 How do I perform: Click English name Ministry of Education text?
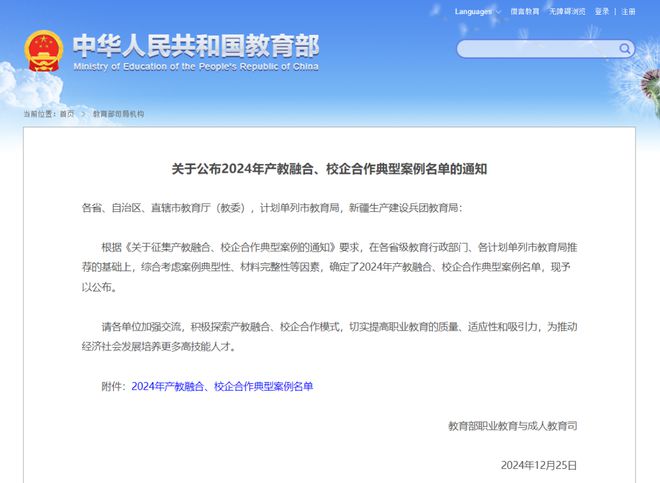click(x=196, y=67)
